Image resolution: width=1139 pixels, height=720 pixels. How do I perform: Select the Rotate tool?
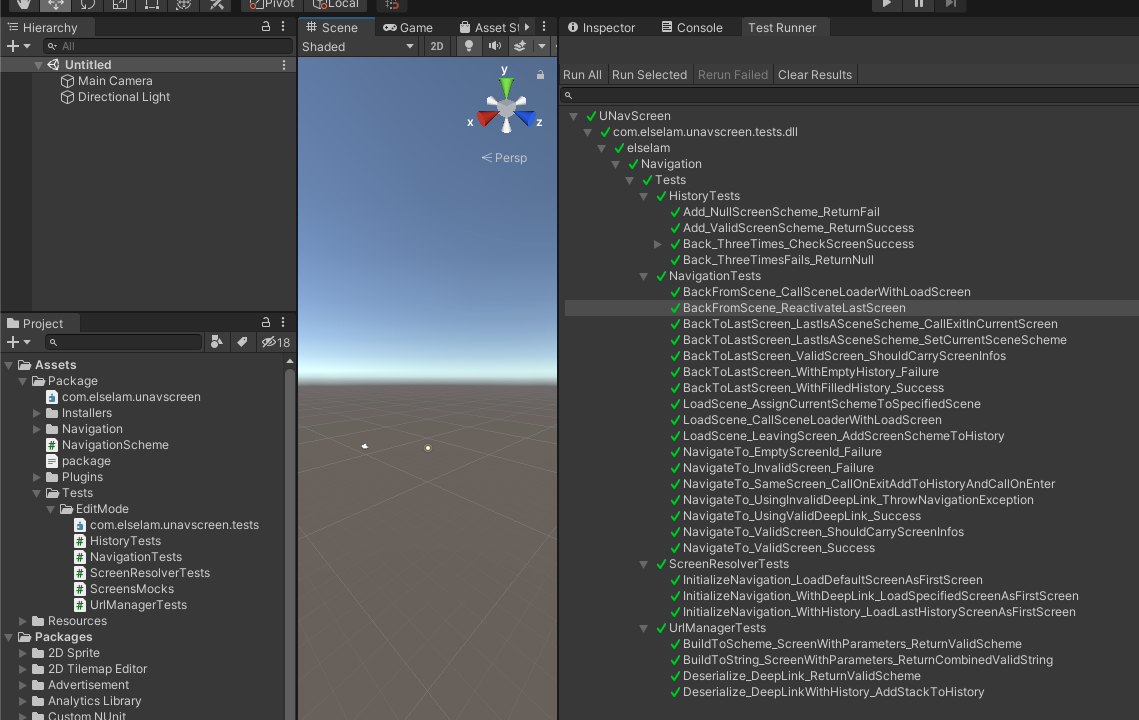pyautogui.click(x=88, y=4)
